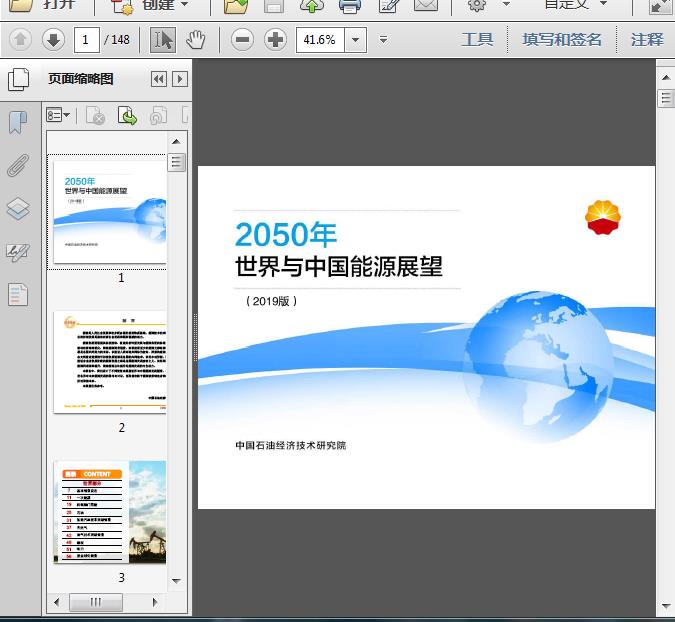Click the document vertical scroll handle
Screen dimensions: 675x622
666,98
